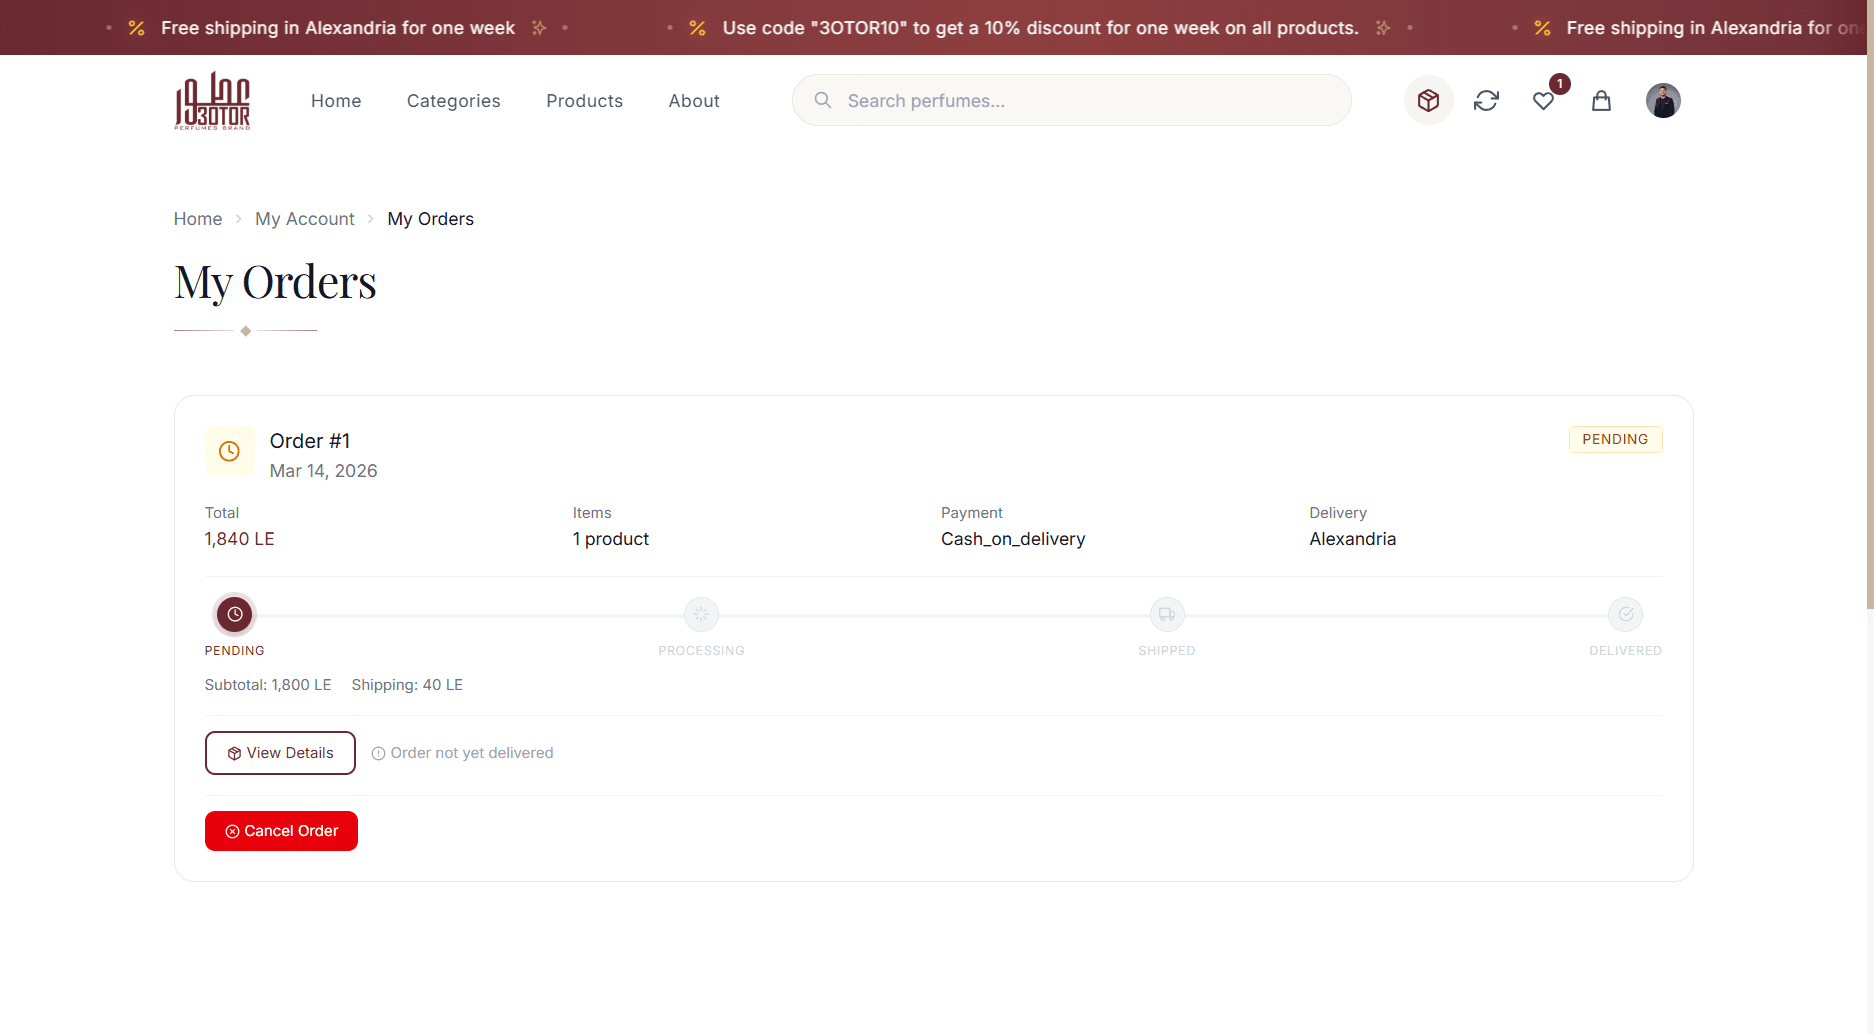
Task: Click the user profile avatar
Action: pos(1662,101)
